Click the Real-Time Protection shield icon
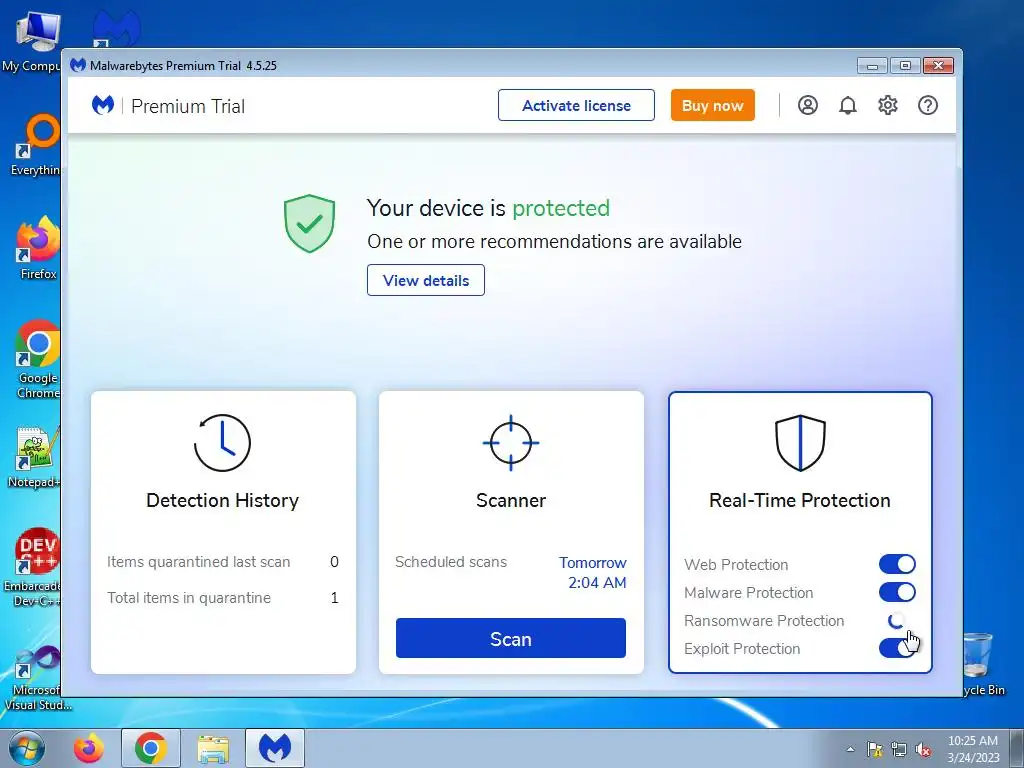Viewport: 1024px width, 768px height. 800,443
